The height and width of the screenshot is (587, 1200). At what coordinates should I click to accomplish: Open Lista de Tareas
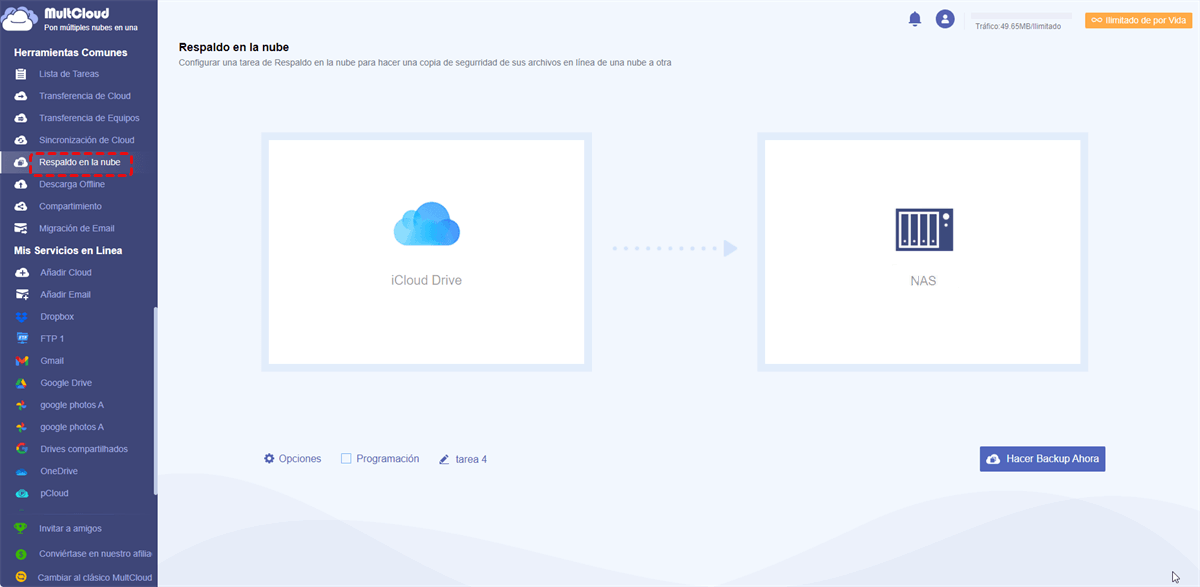click(69, 74)
